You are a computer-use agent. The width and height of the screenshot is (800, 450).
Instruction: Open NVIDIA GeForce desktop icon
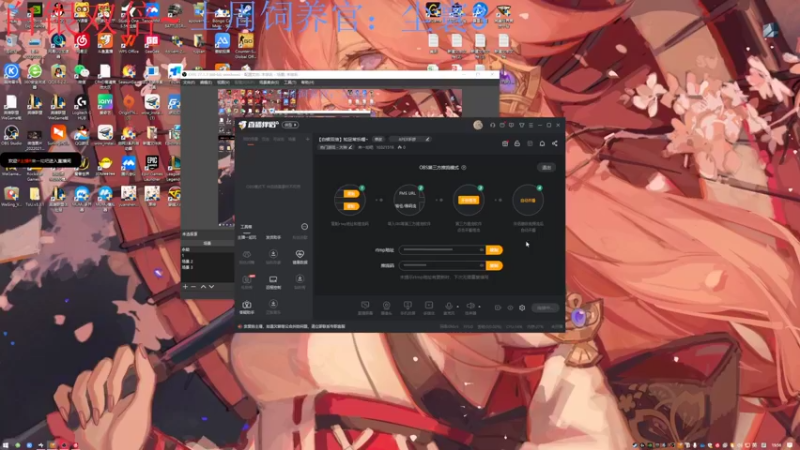coord(35,11)
